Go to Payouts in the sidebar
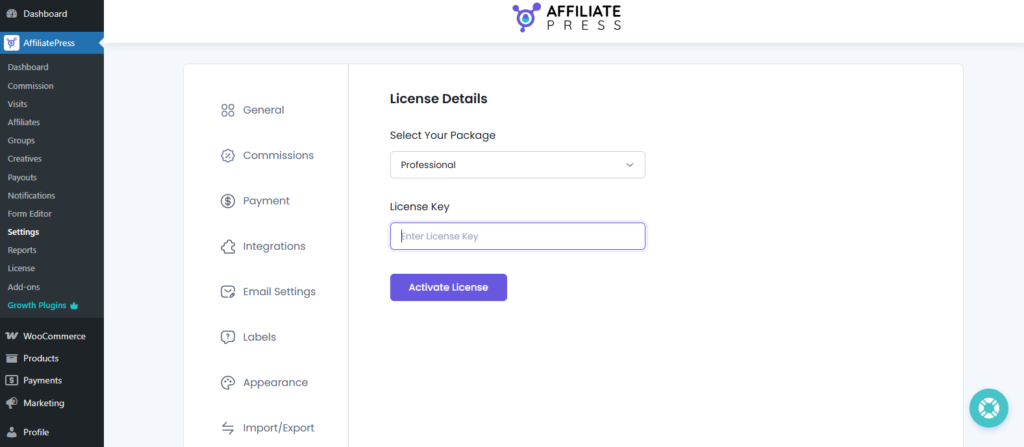 point(22,177)
